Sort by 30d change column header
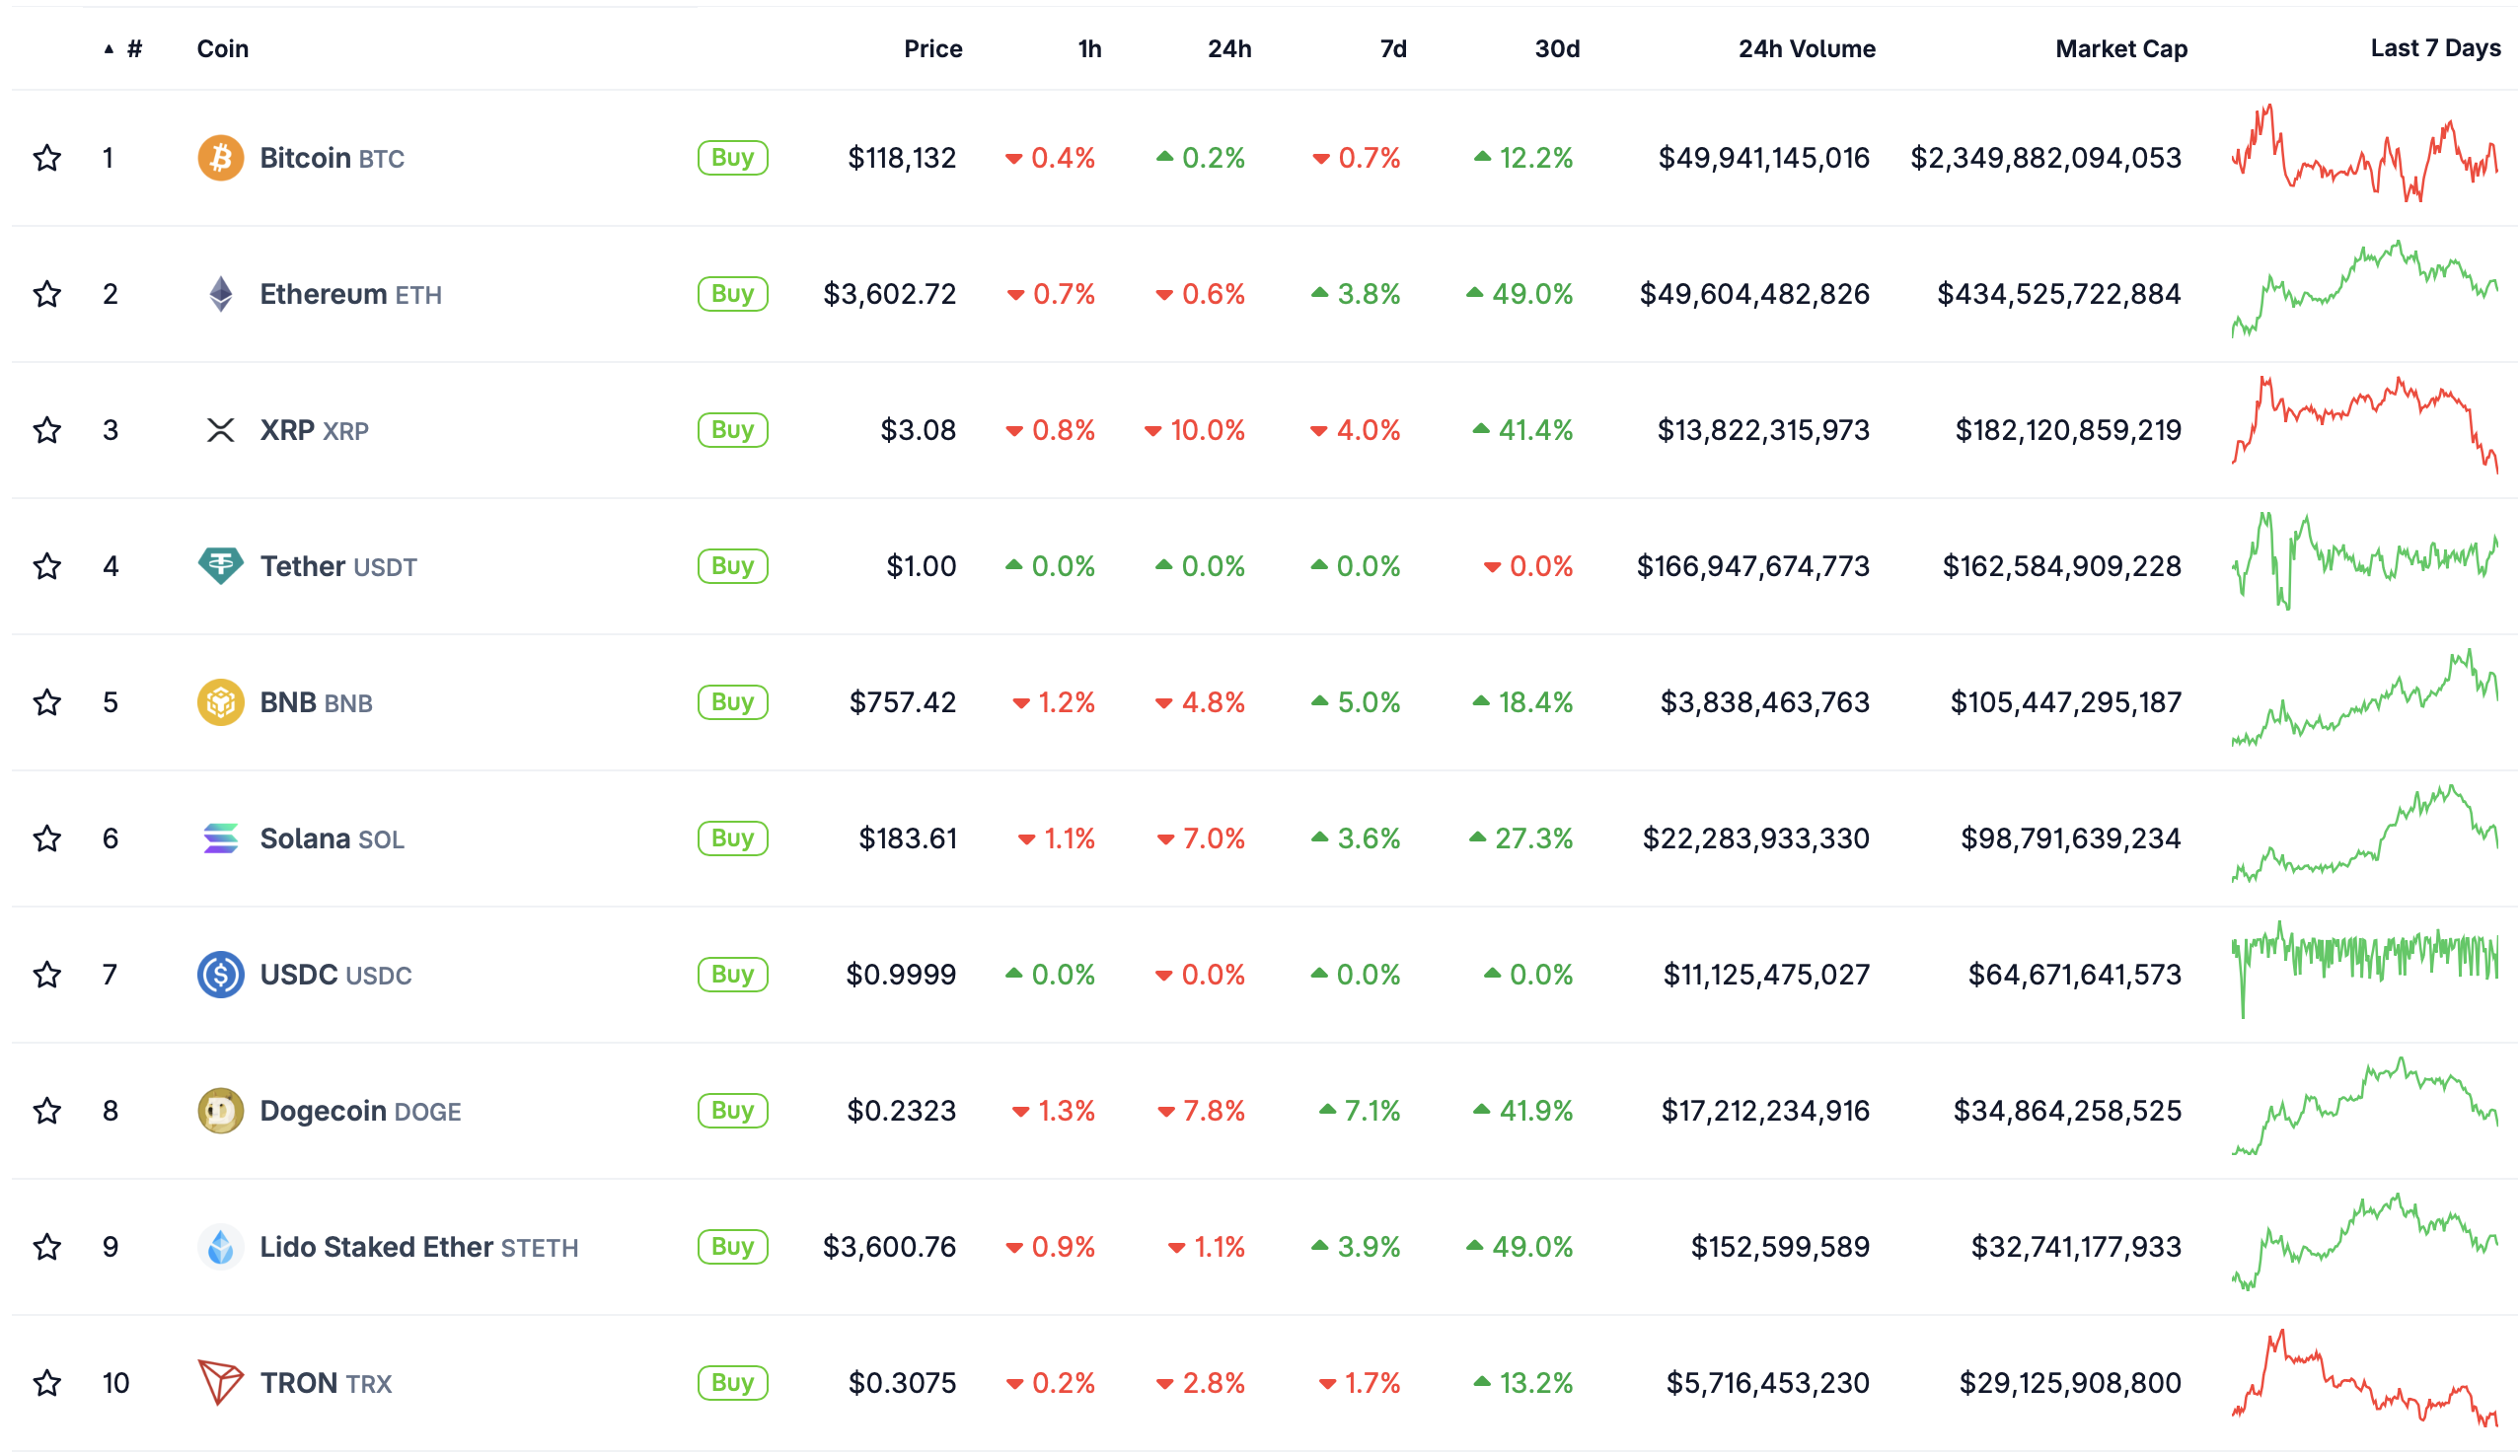The image size is (2520, 1456). pyautogui.click(x=1557, y=49)
